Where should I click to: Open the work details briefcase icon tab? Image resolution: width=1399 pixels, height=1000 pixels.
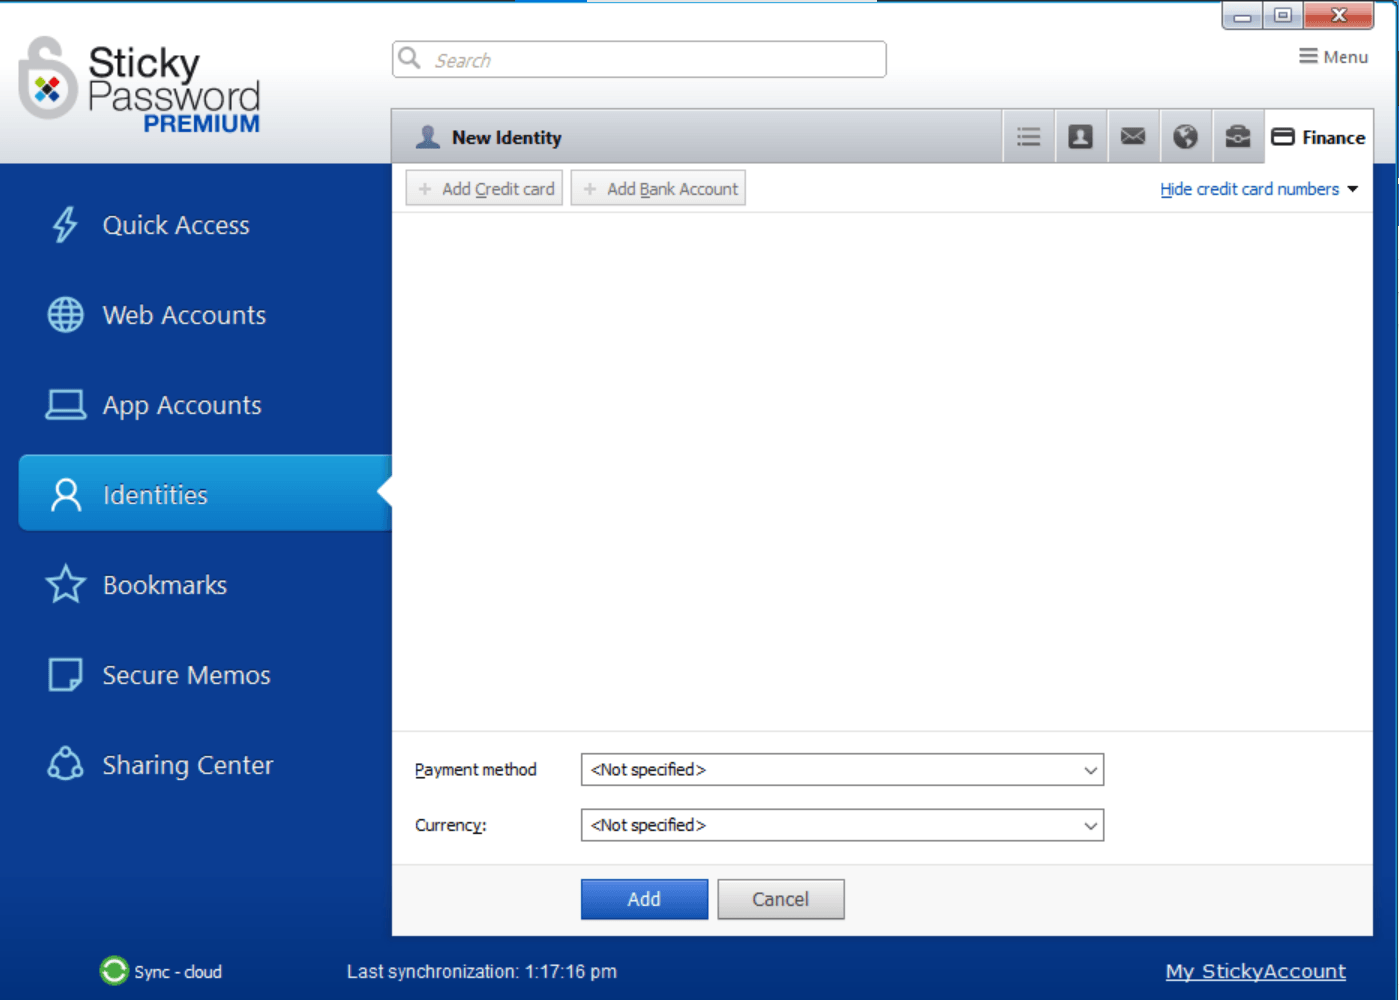point(1237,136)
